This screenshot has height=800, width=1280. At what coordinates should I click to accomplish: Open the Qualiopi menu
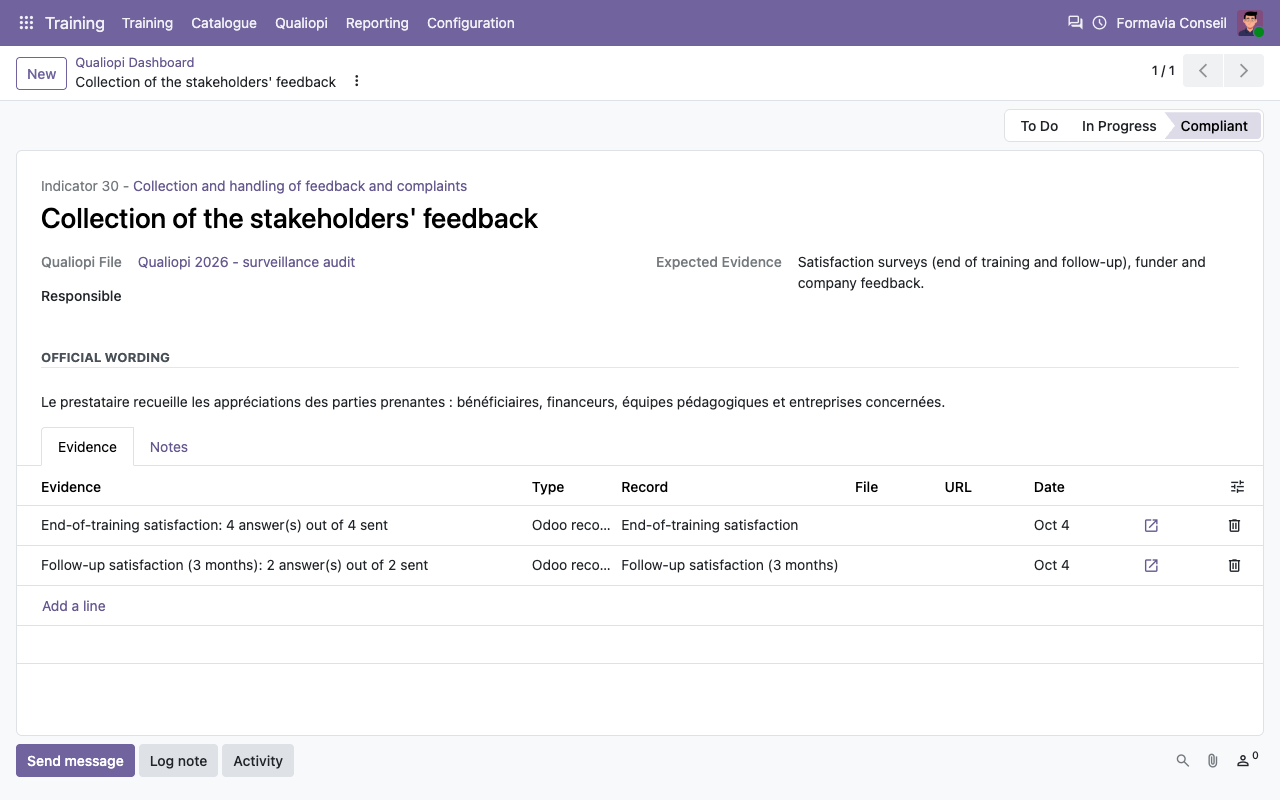[301, 23]
